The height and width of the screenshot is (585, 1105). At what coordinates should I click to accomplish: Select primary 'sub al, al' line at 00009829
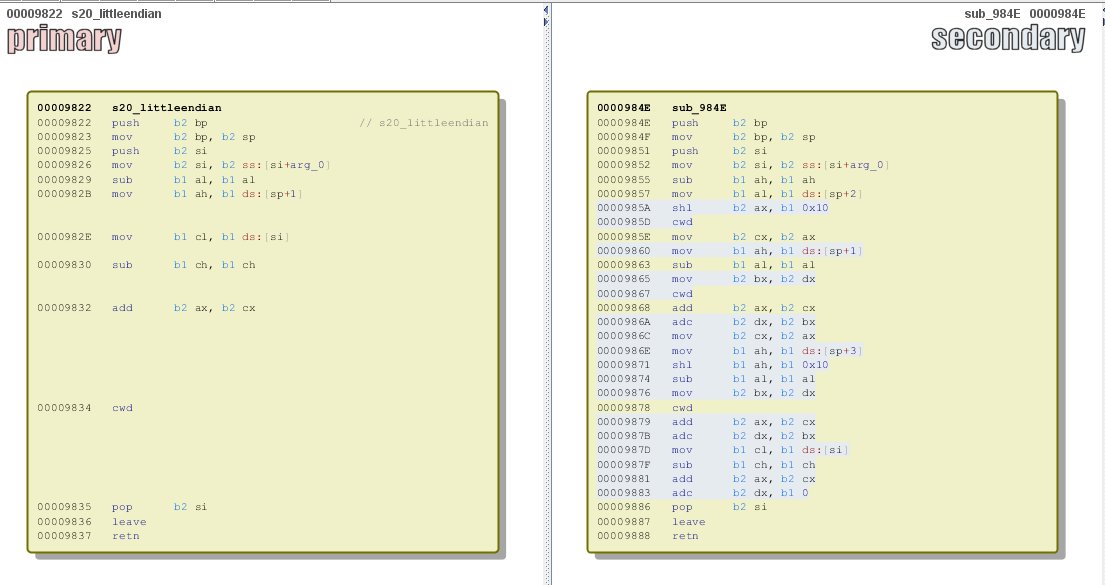pos(147,180)
